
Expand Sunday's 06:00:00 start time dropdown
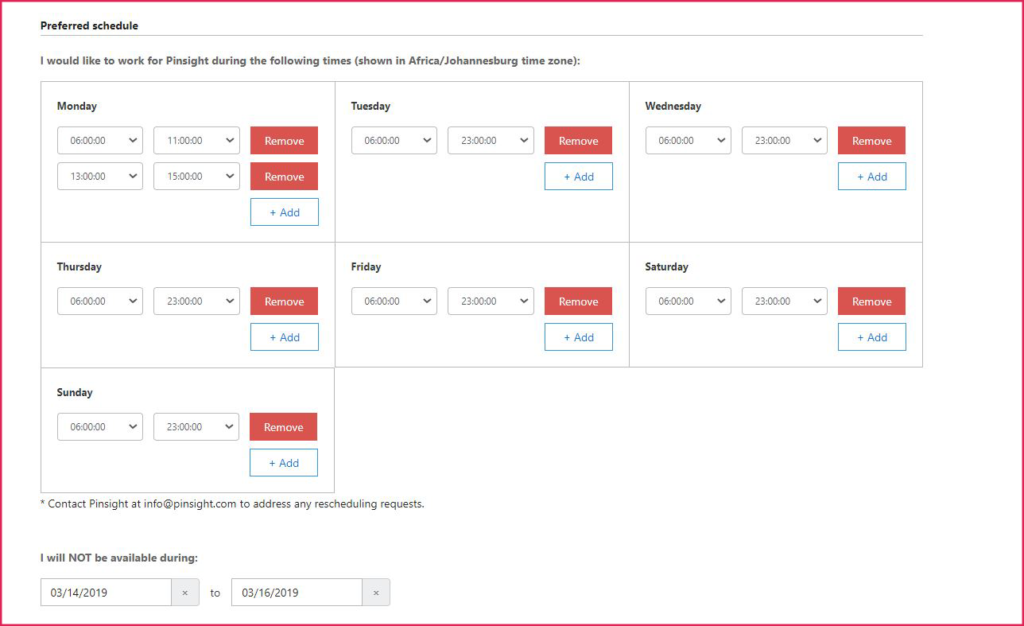tap(100, 427)
